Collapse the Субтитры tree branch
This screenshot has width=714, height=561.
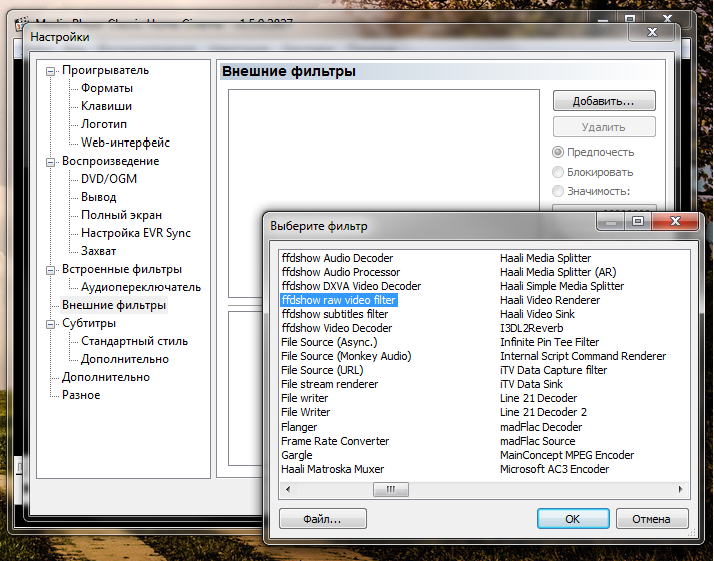click(x=51, y=324)
